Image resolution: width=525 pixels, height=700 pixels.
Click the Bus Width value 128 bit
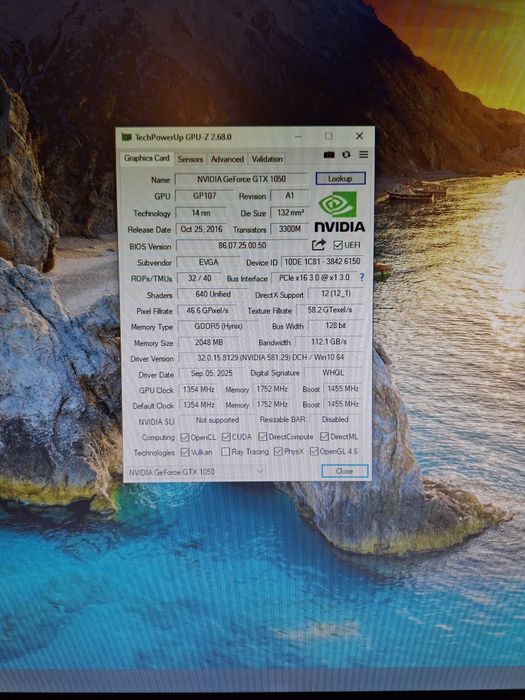pos(336,325)
